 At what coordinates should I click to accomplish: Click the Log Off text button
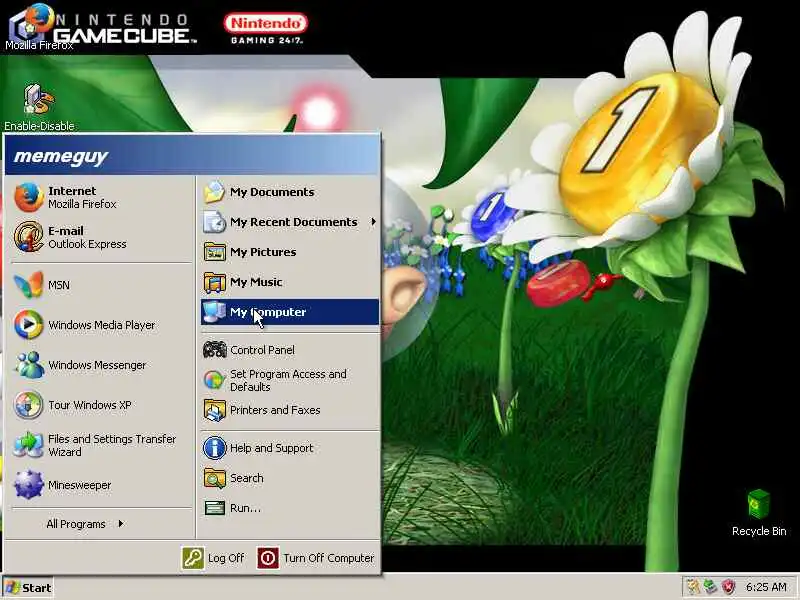226,558
